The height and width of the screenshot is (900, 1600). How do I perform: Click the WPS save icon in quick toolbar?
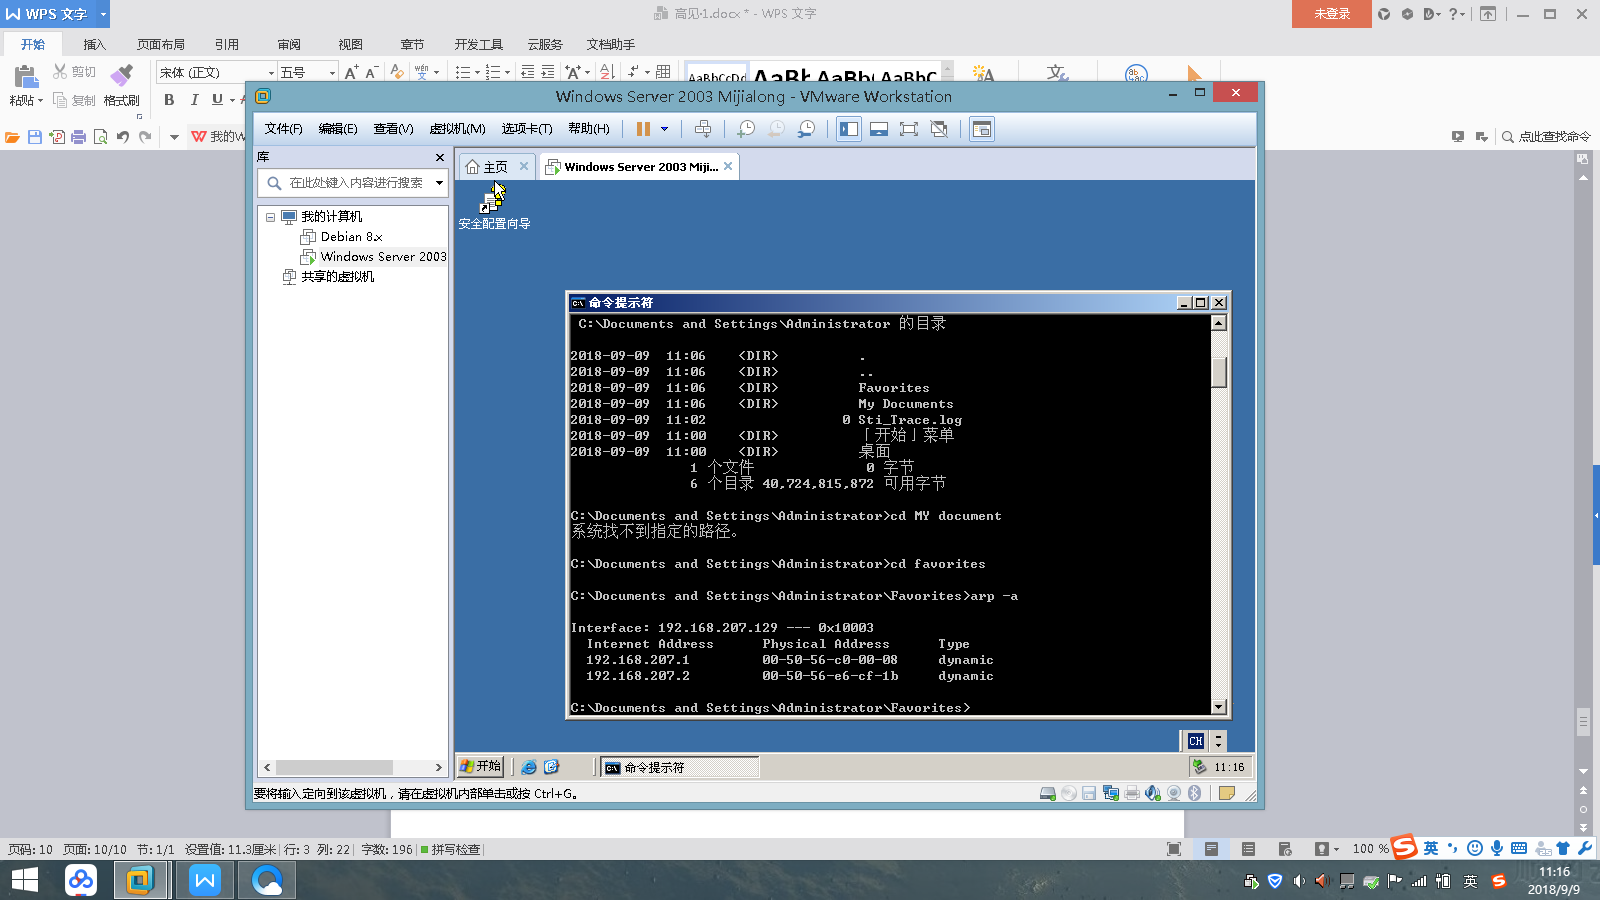35,137
